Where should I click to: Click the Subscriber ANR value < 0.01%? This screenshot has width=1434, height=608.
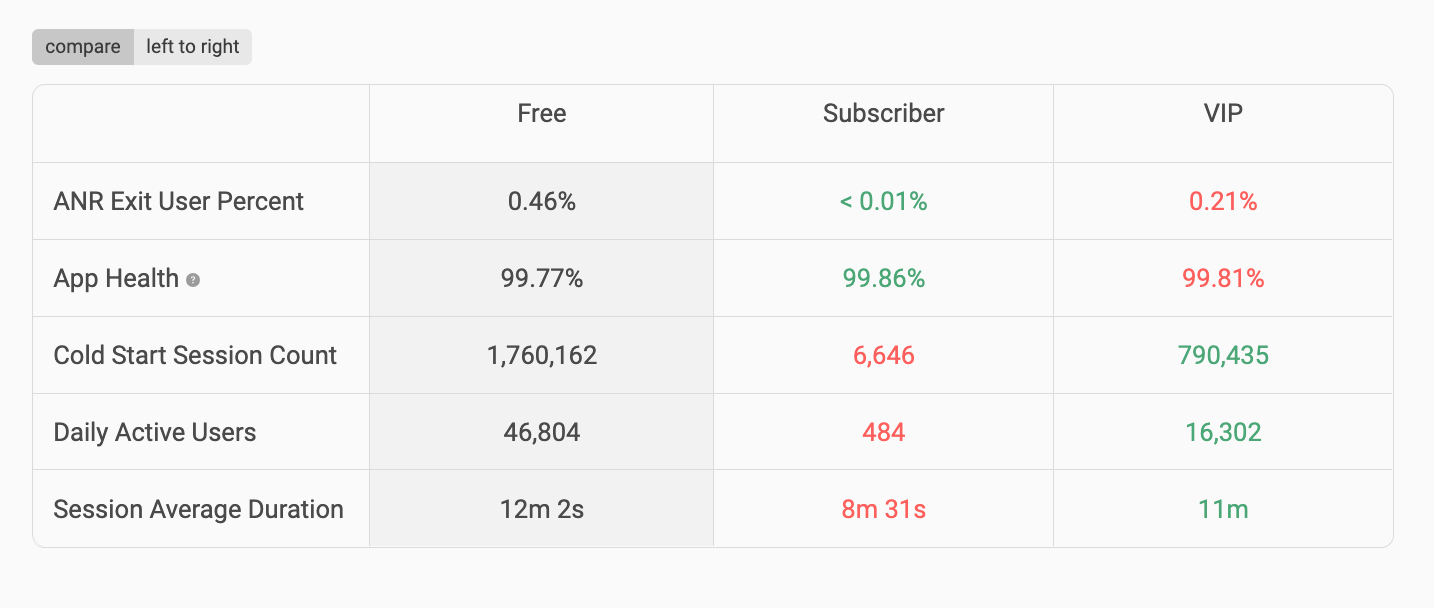(884, 201)
